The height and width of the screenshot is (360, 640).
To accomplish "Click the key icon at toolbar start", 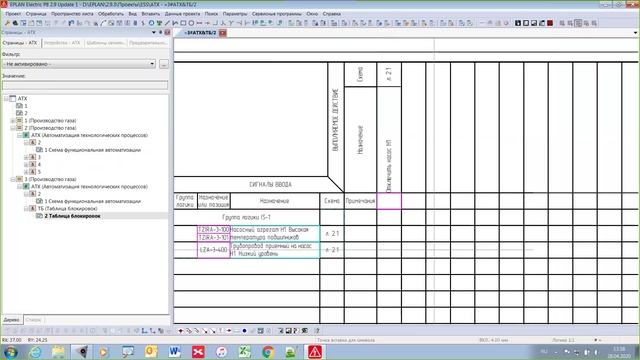I will click(7, 23).
